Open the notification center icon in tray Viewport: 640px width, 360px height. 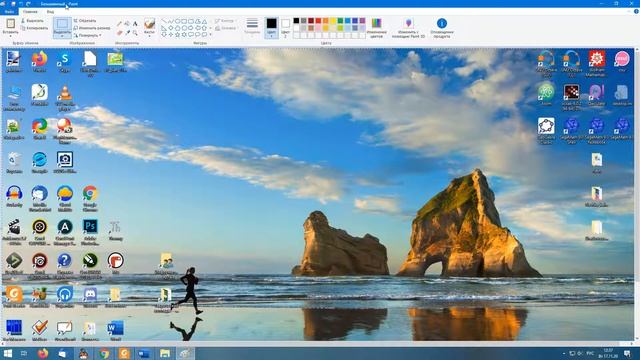pos(627,353)
